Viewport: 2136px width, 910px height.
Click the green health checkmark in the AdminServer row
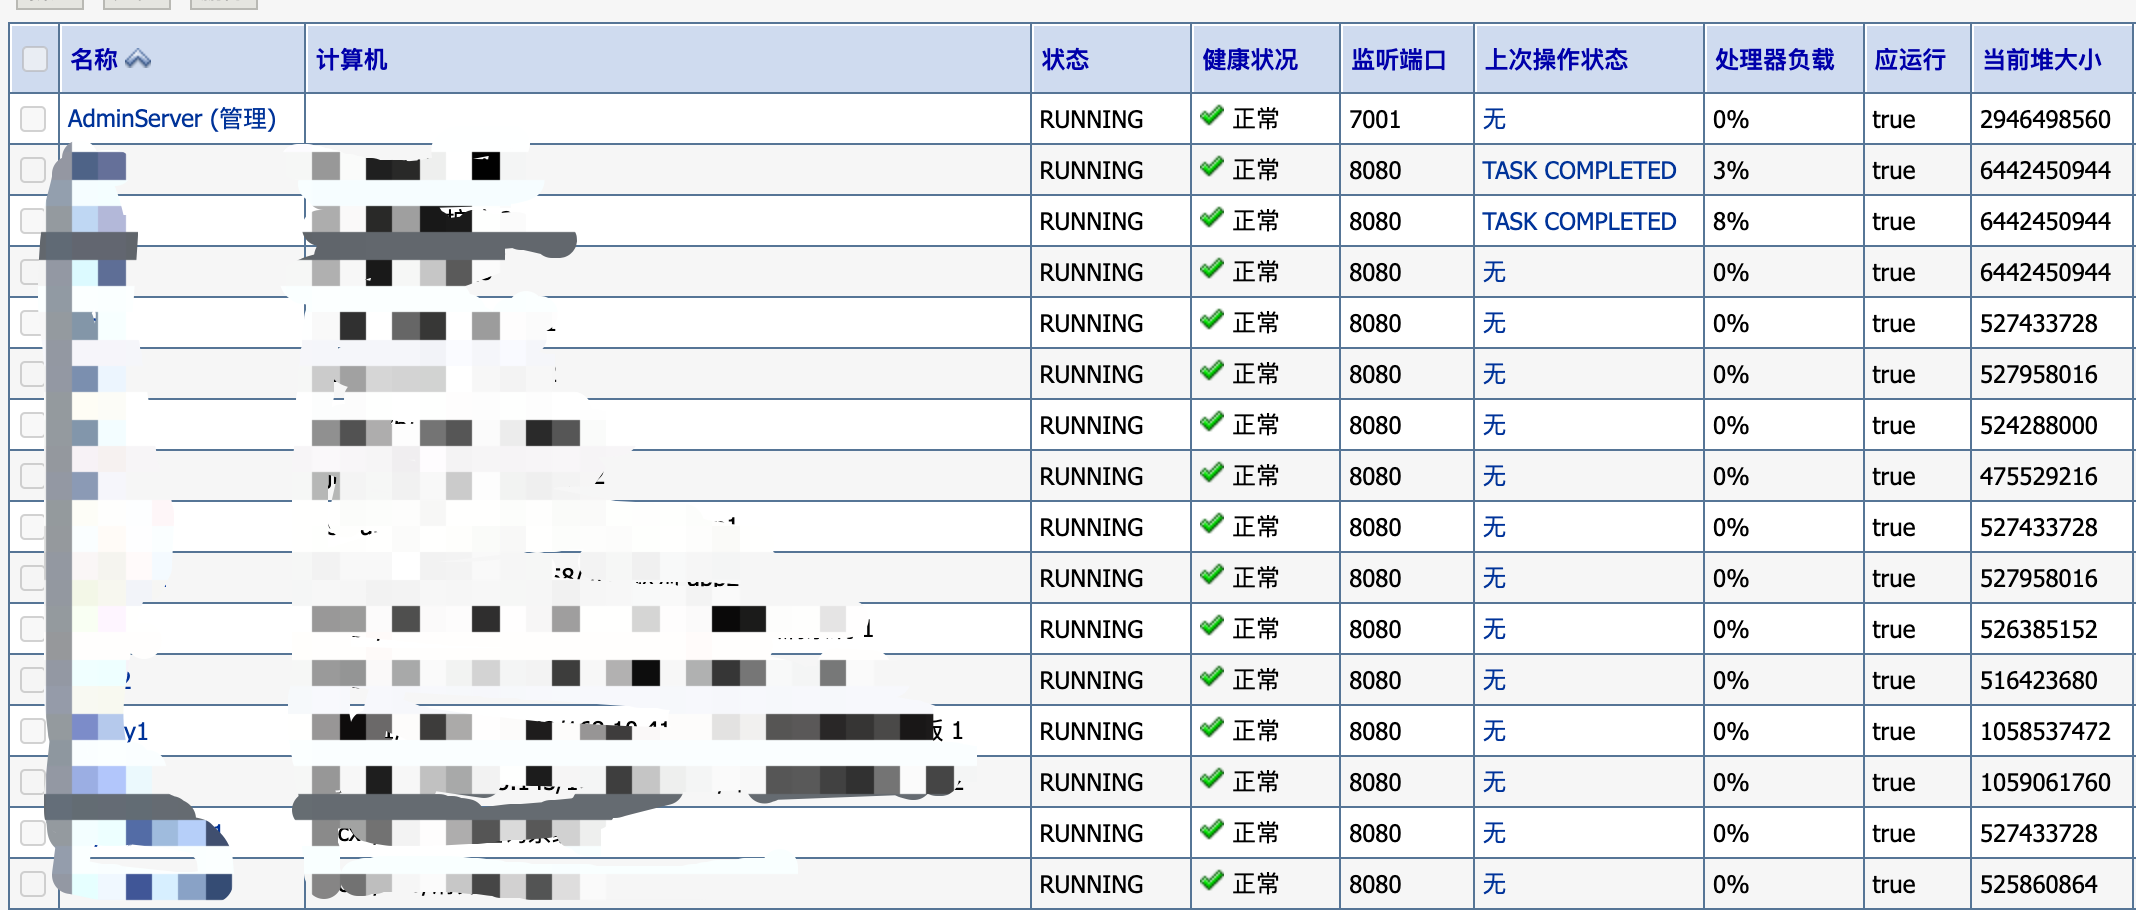pyautogui.click(x=1212, y=116)
